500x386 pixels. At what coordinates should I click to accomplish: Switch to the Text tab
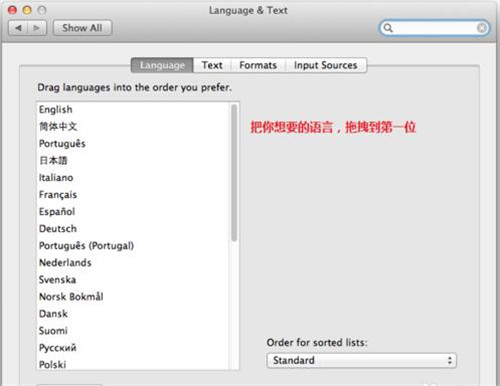click(x=212, y=65)
